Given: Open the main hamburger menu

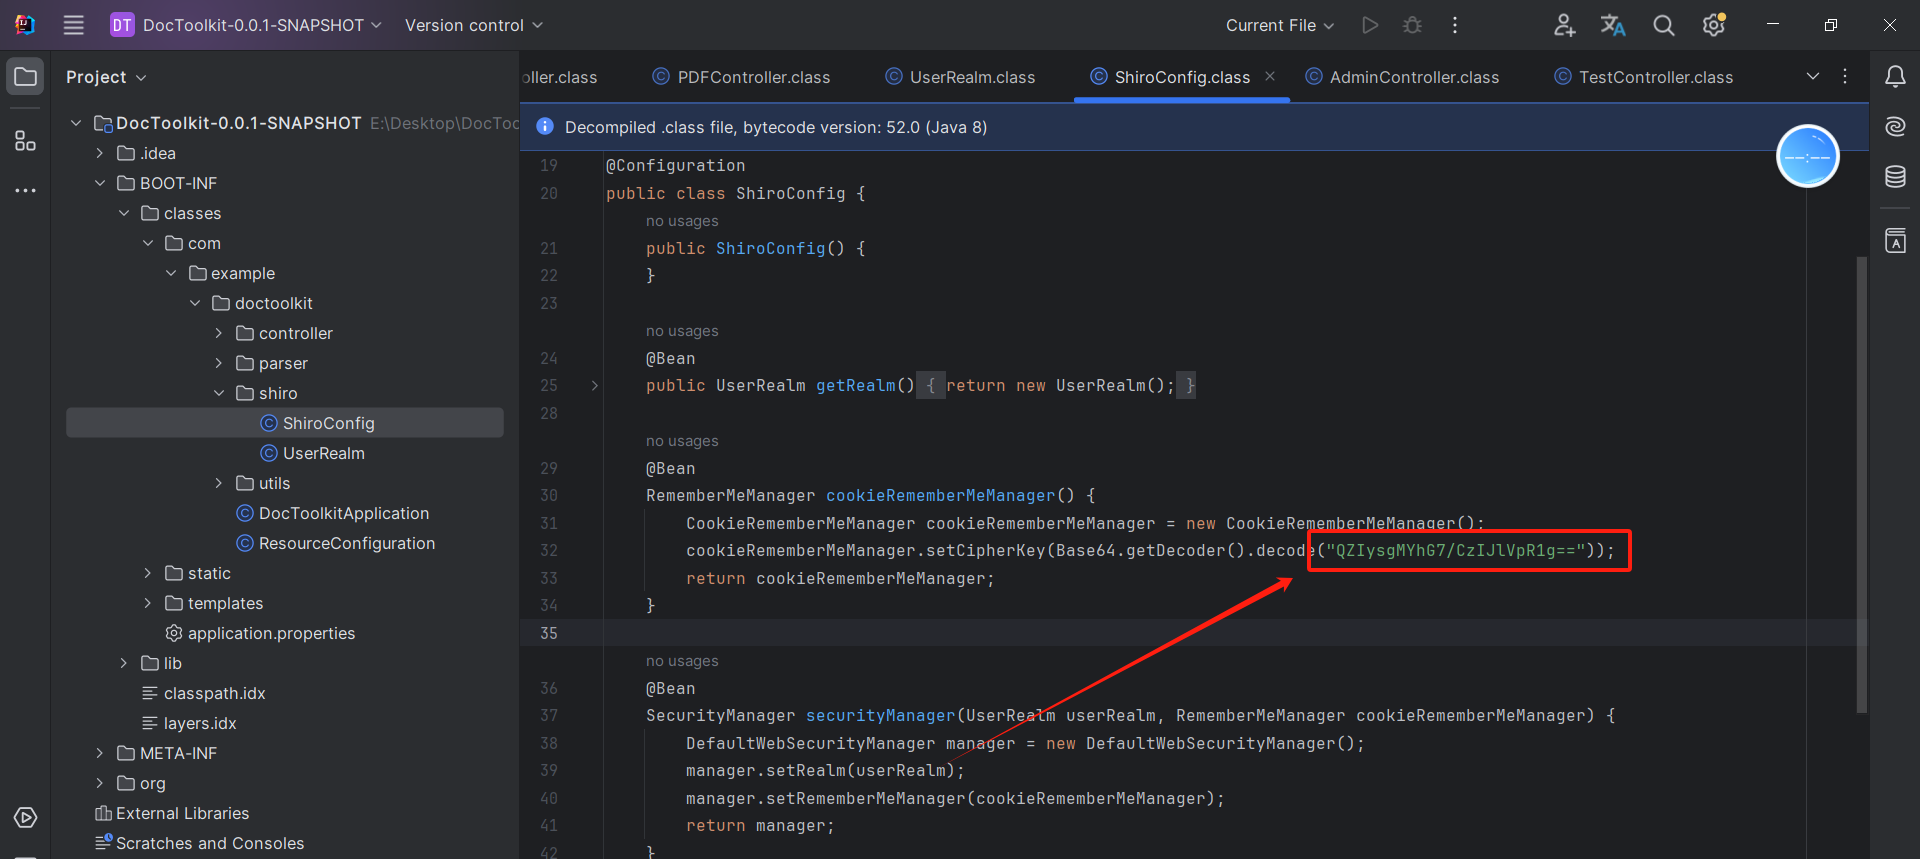Looking at the screenshot, I should 74,25.
